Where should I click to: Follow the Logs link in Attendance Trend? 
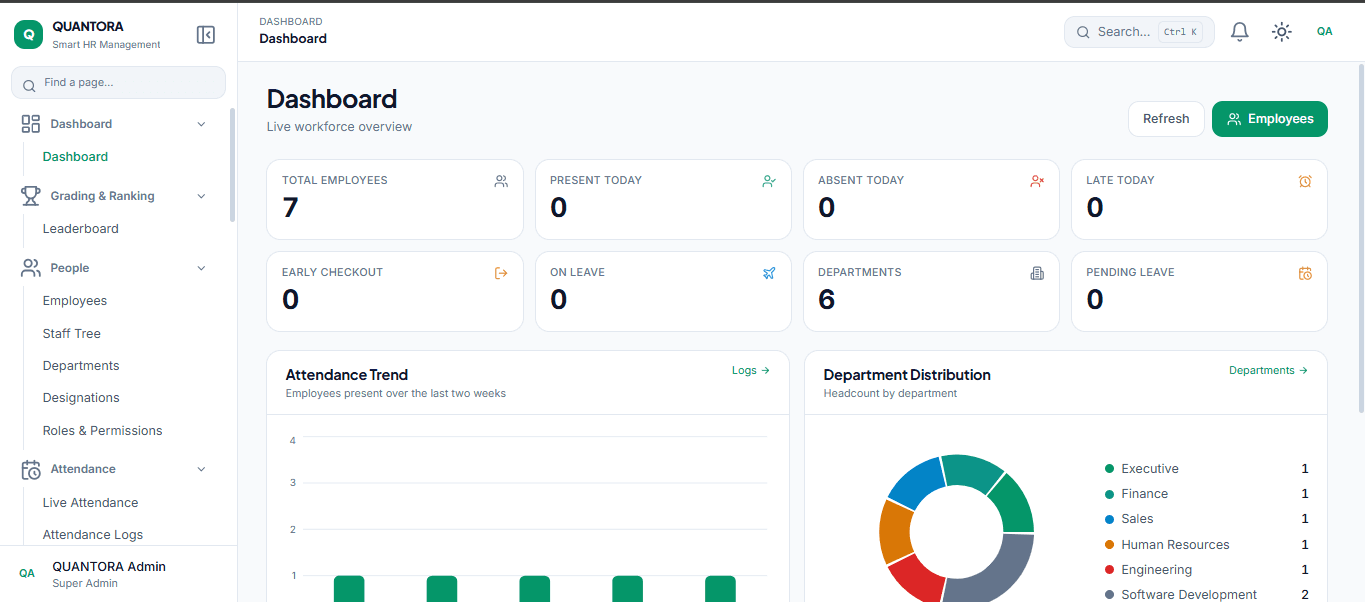(751, 370)
